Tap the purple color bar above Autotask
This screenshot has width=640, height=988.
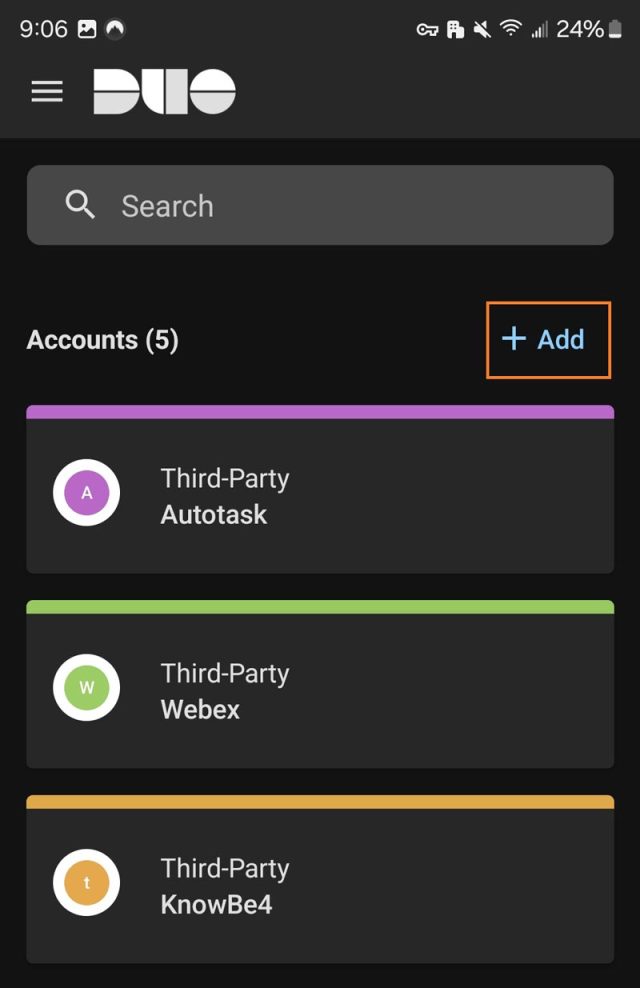coord(320,410)
